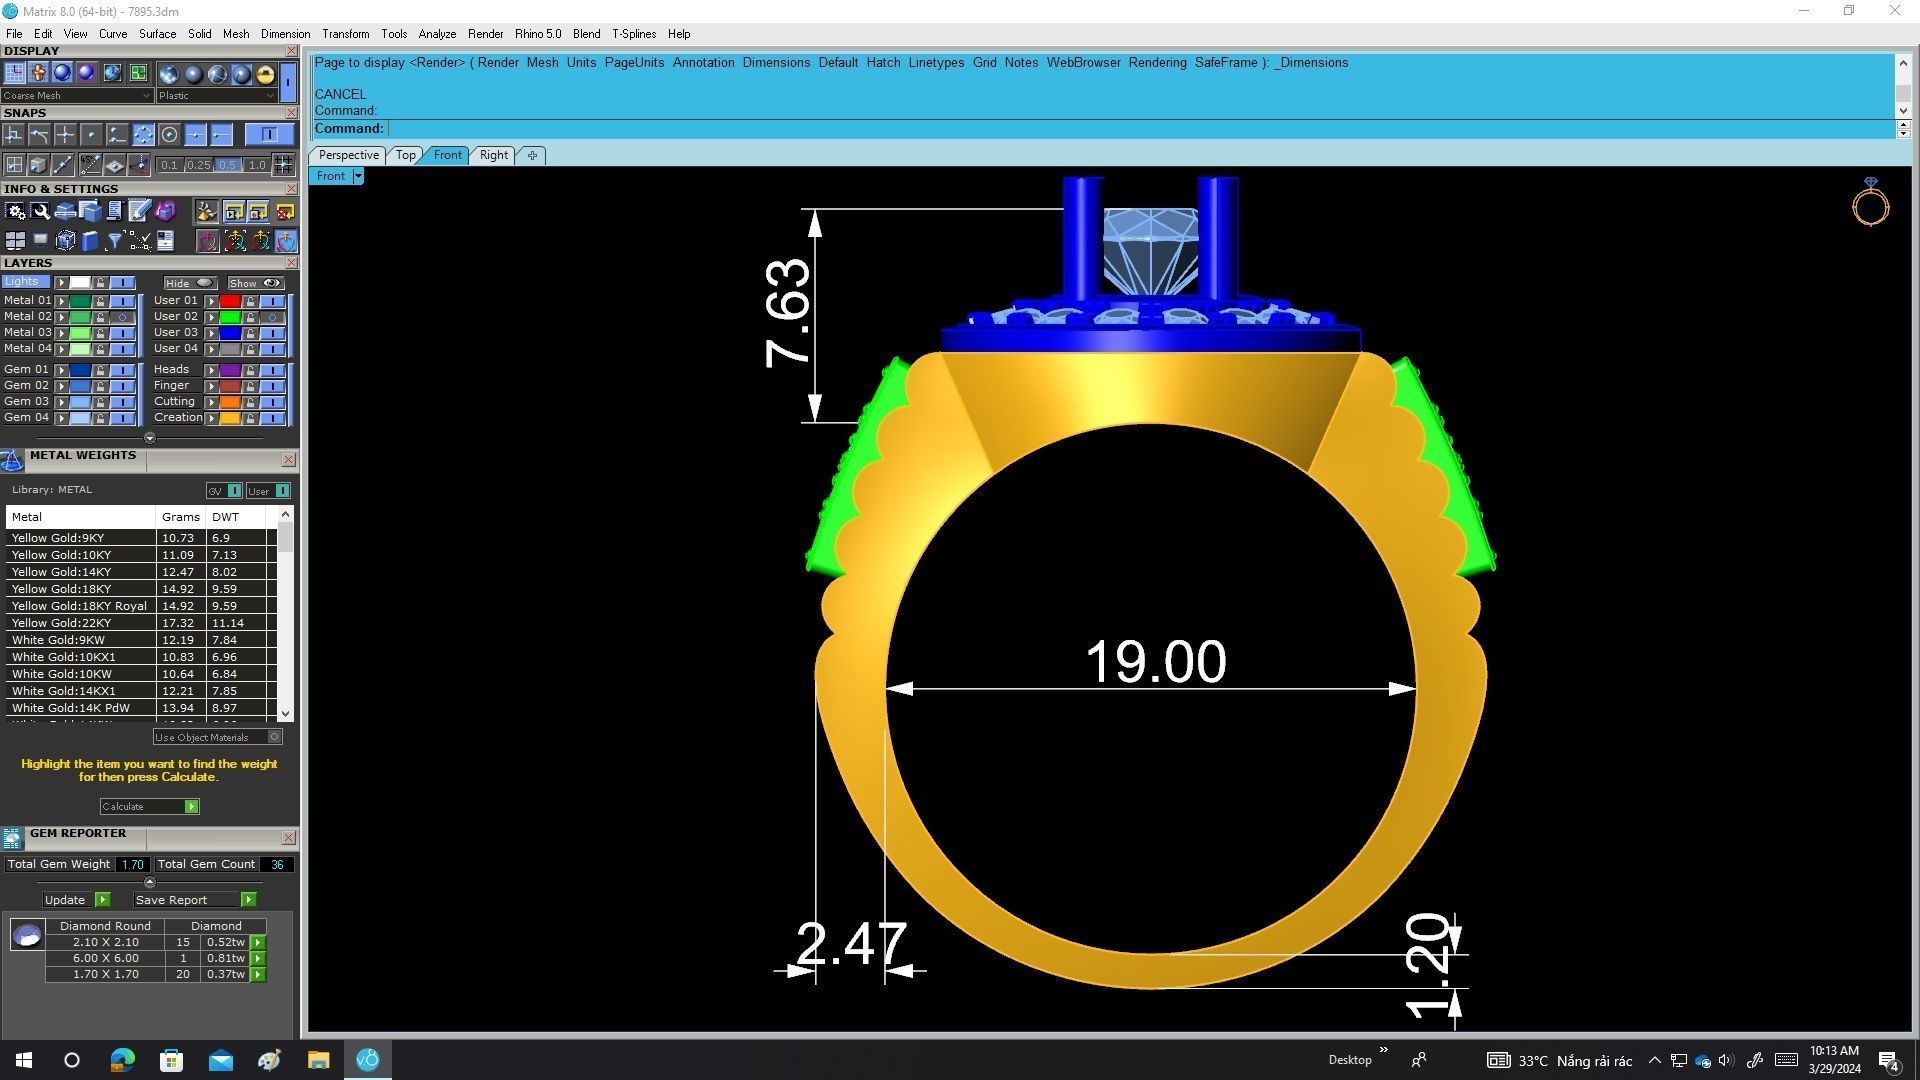Viewport: 1920px width, 1080px height.
Task: Expand the 2.10 X 2.10 diamond row arrow
Action: (258, 942)
